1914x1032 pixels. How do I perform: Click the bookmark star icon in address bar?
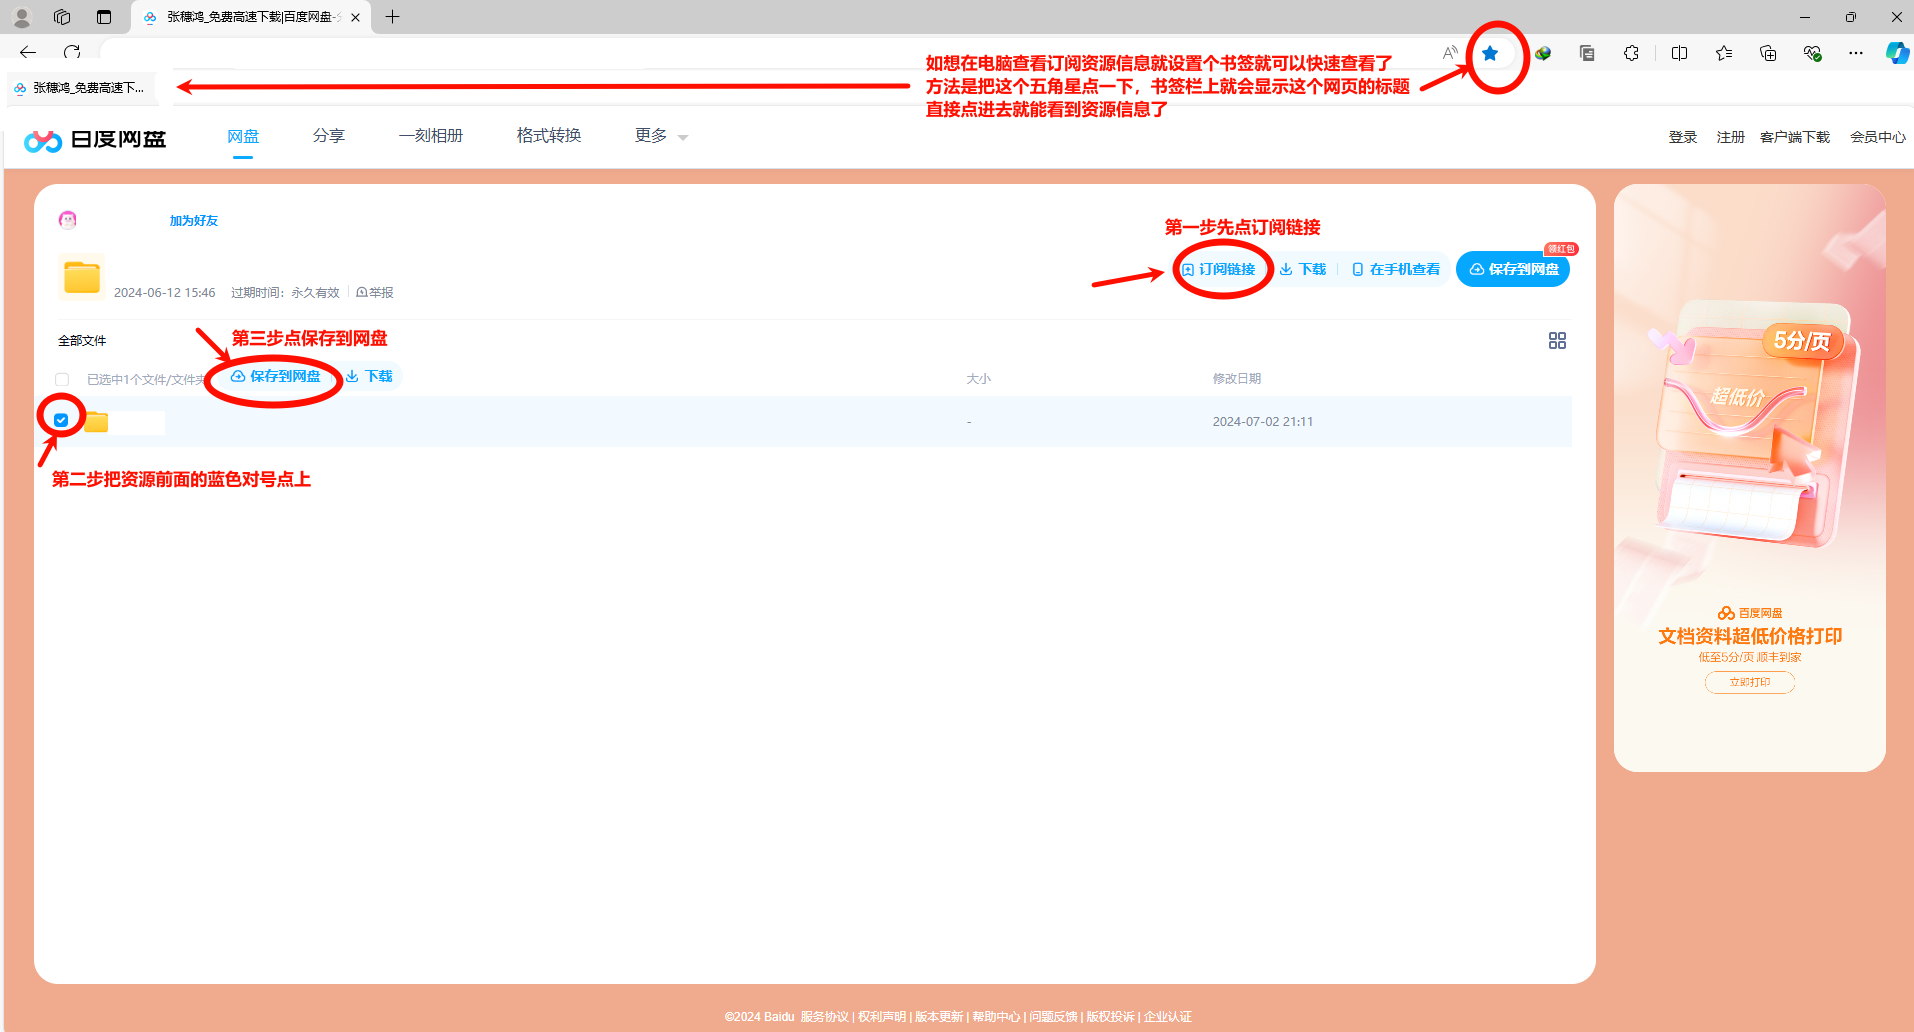[1490, 53]
